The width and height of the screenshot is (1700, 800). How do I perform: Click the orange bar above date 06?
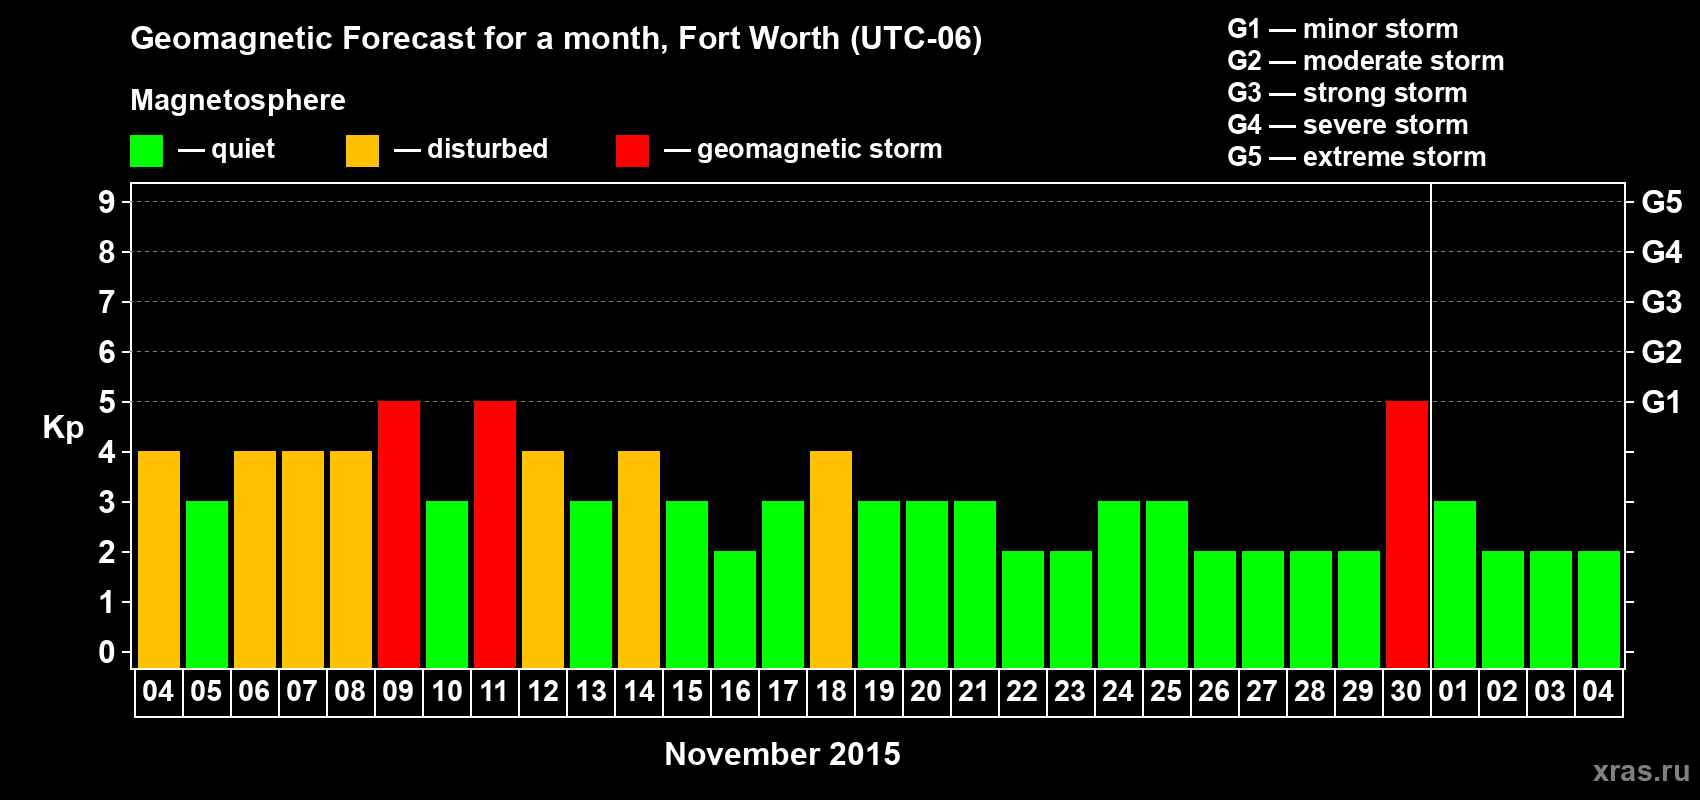point(255,559)
